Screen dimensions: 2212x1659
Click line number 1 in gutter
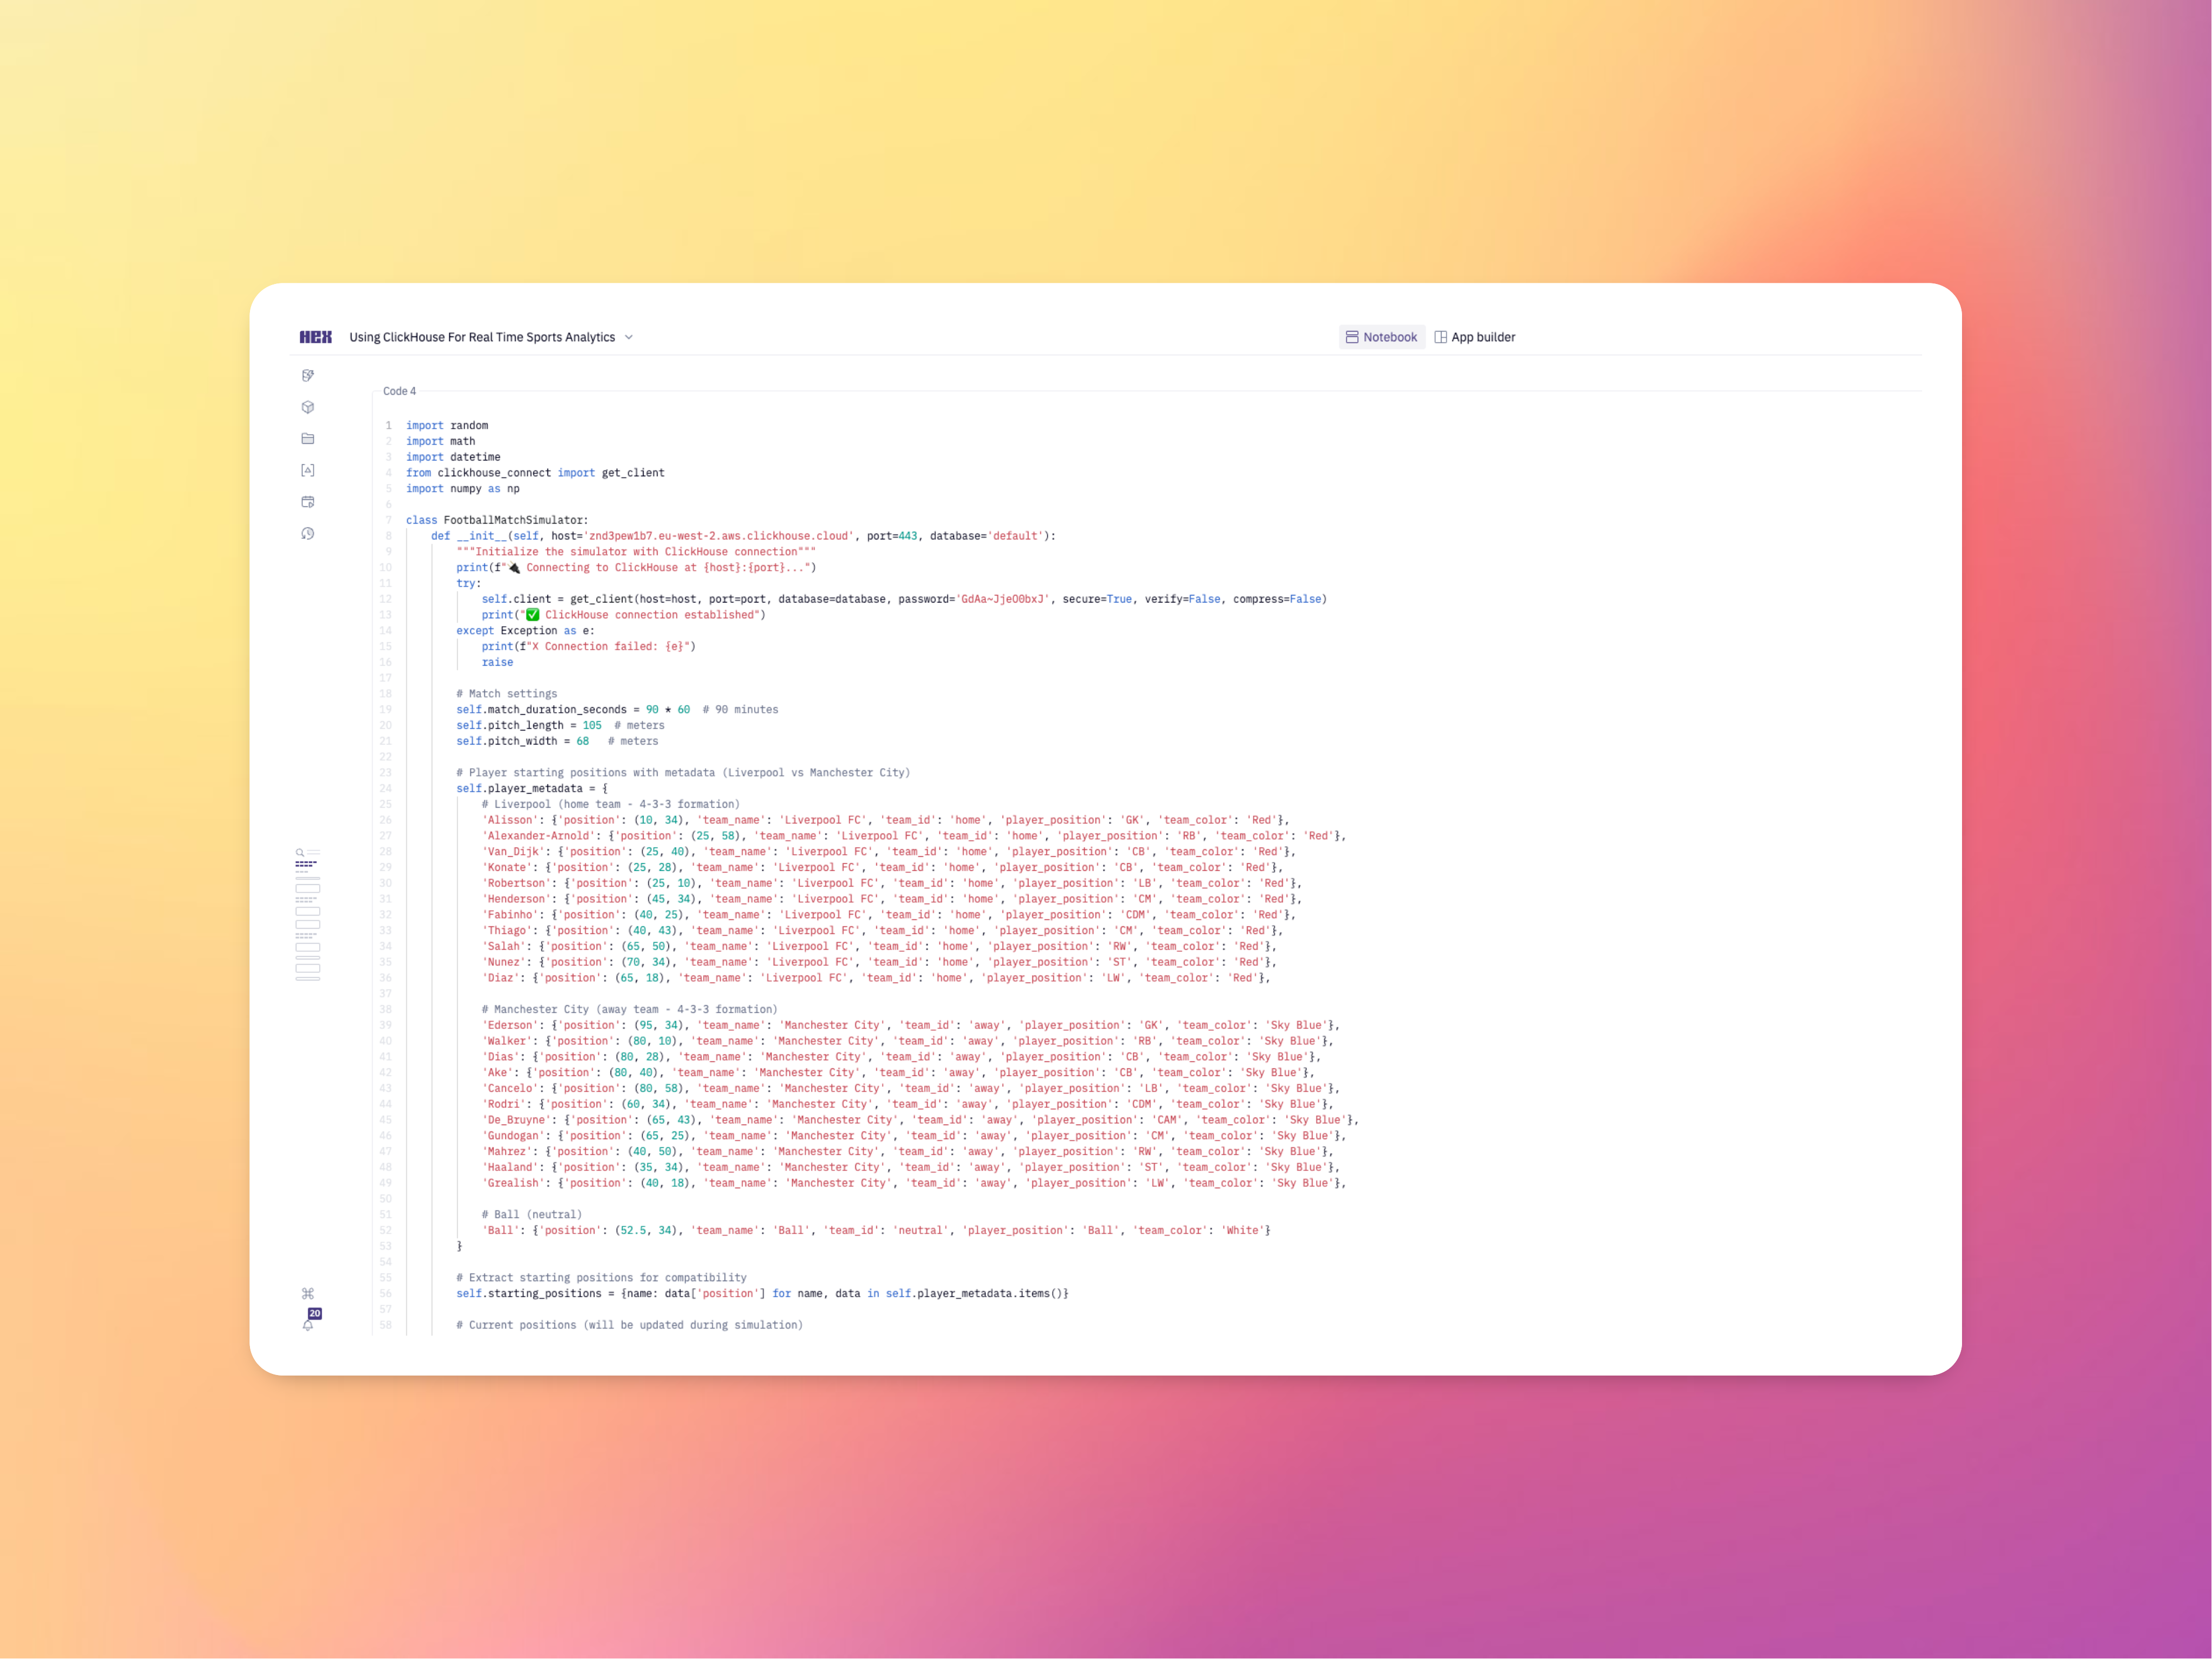(389, 425)
